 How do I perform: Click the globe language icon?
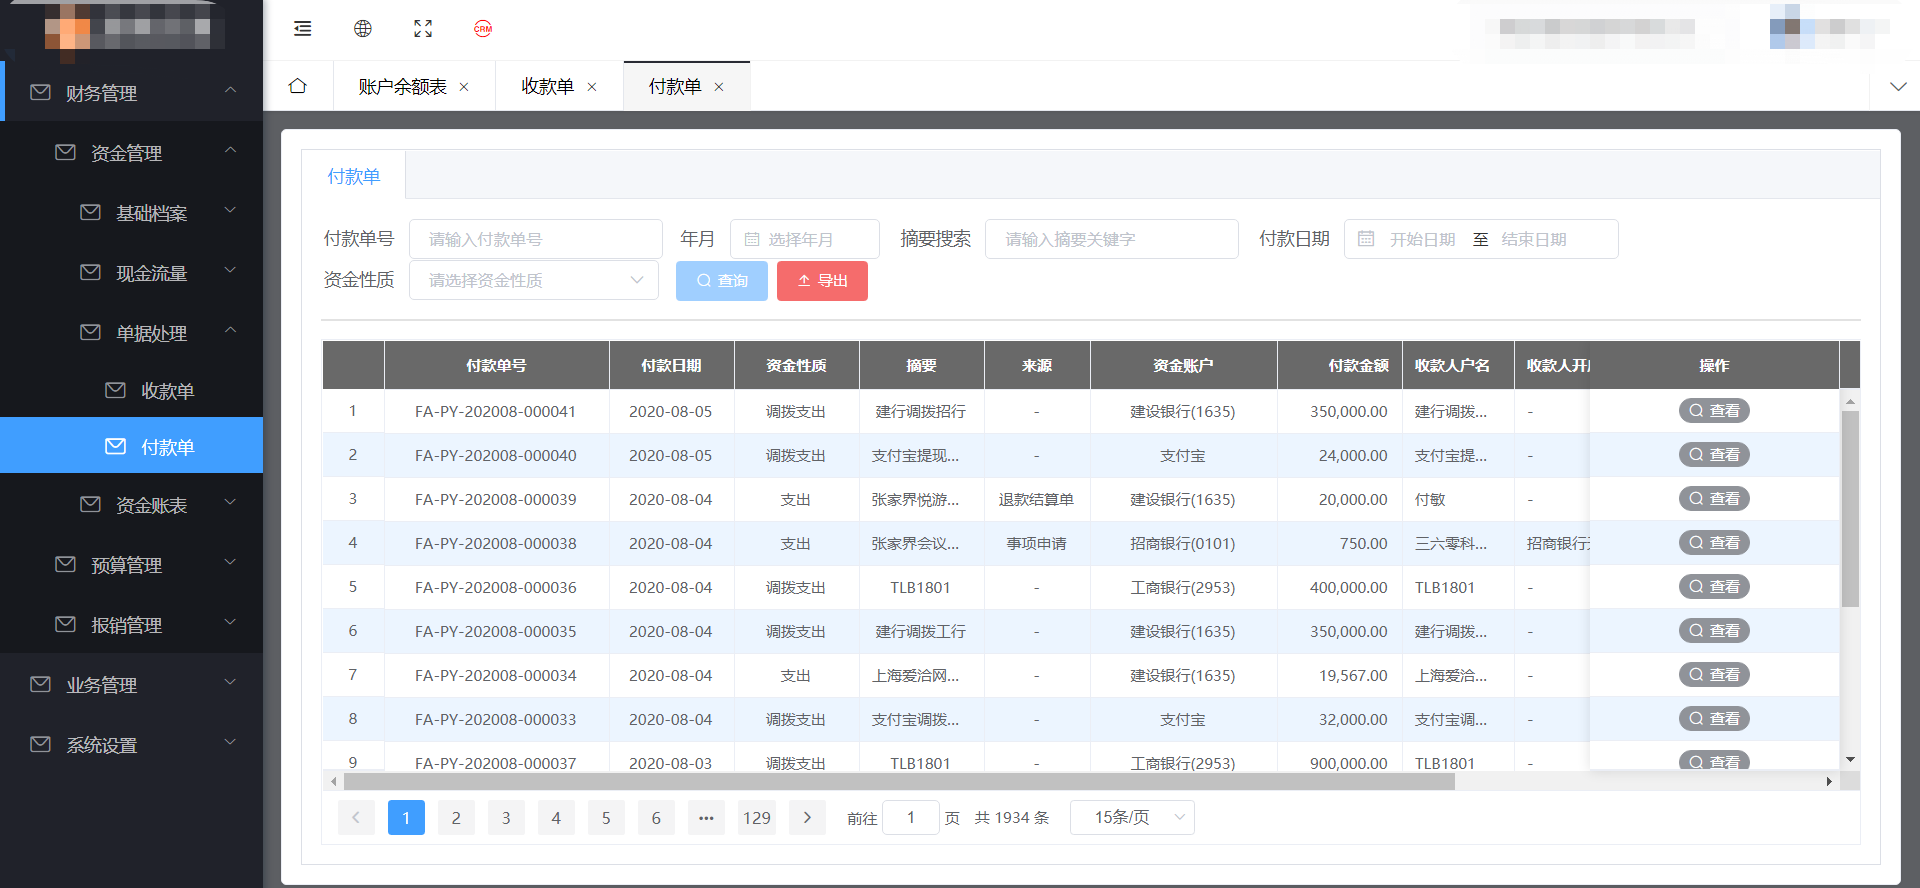click(363, 29)
